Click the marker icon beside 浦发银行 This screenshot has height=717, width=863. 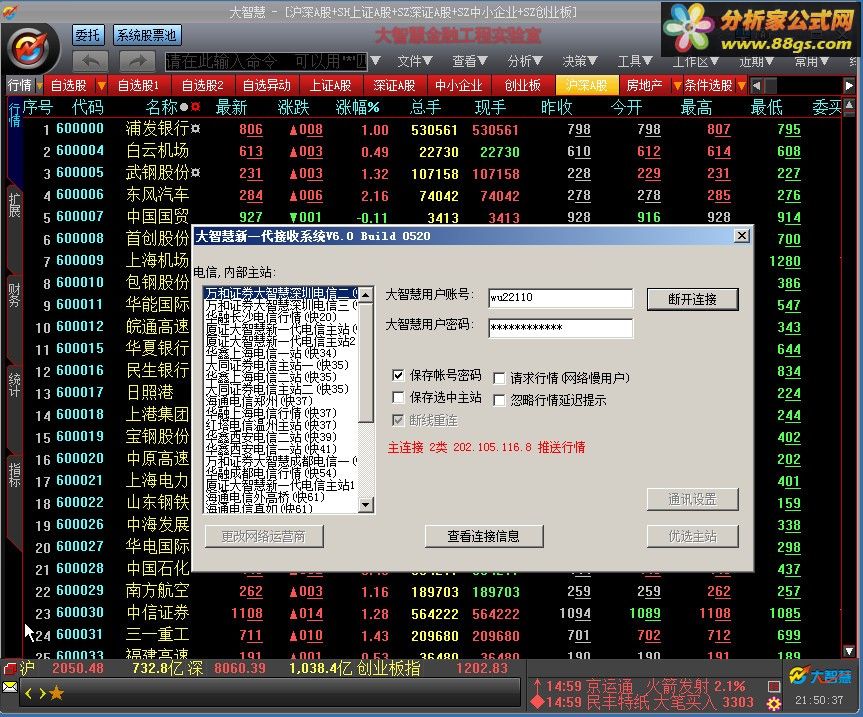click(195, 128)
